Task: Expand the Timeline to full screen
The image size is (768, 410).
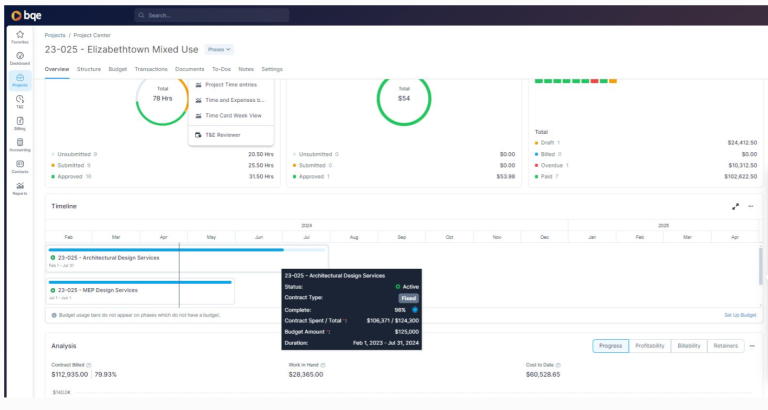Action: (736, 206)
